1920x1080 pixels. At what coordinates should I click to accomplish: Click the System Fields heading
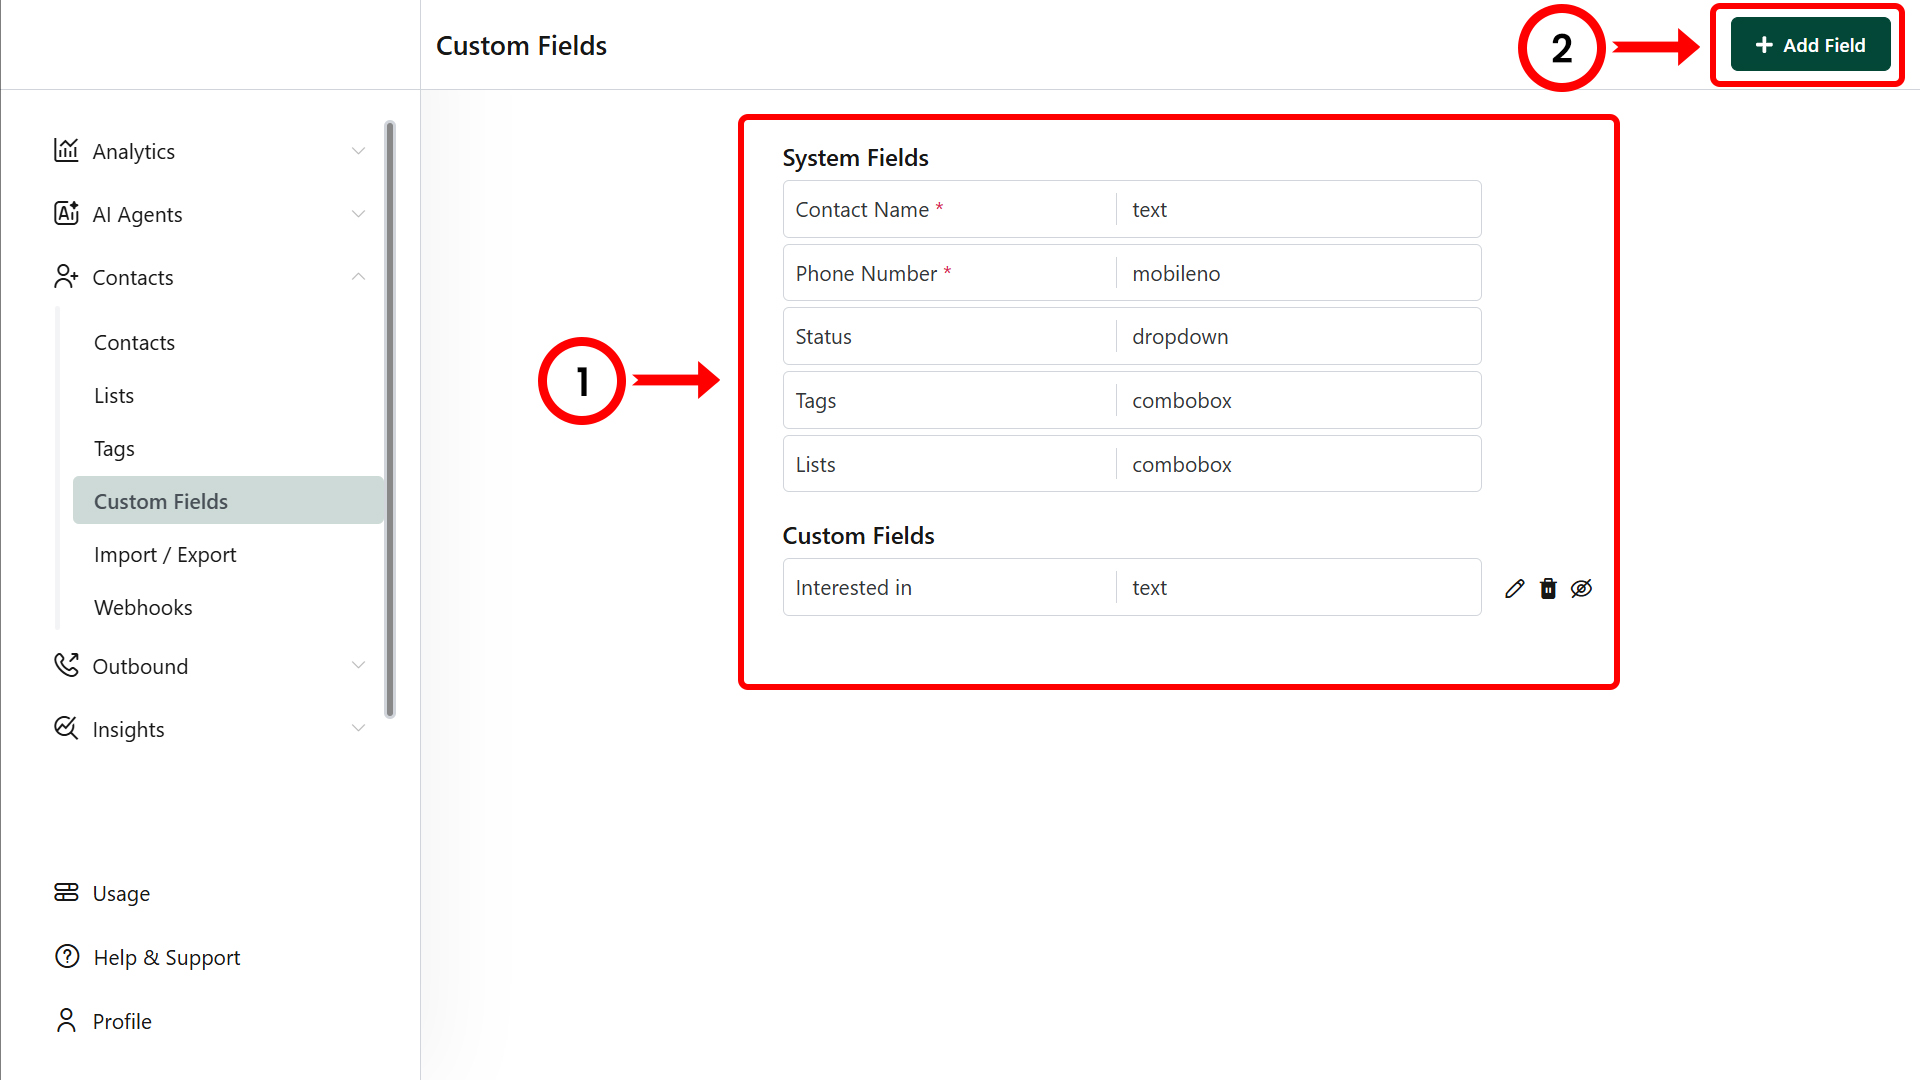tap(855, 158)
